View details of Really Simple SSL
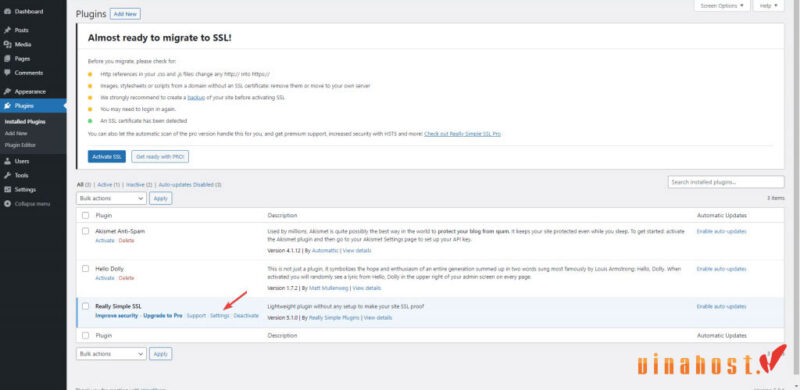 [x=378, y=318]
